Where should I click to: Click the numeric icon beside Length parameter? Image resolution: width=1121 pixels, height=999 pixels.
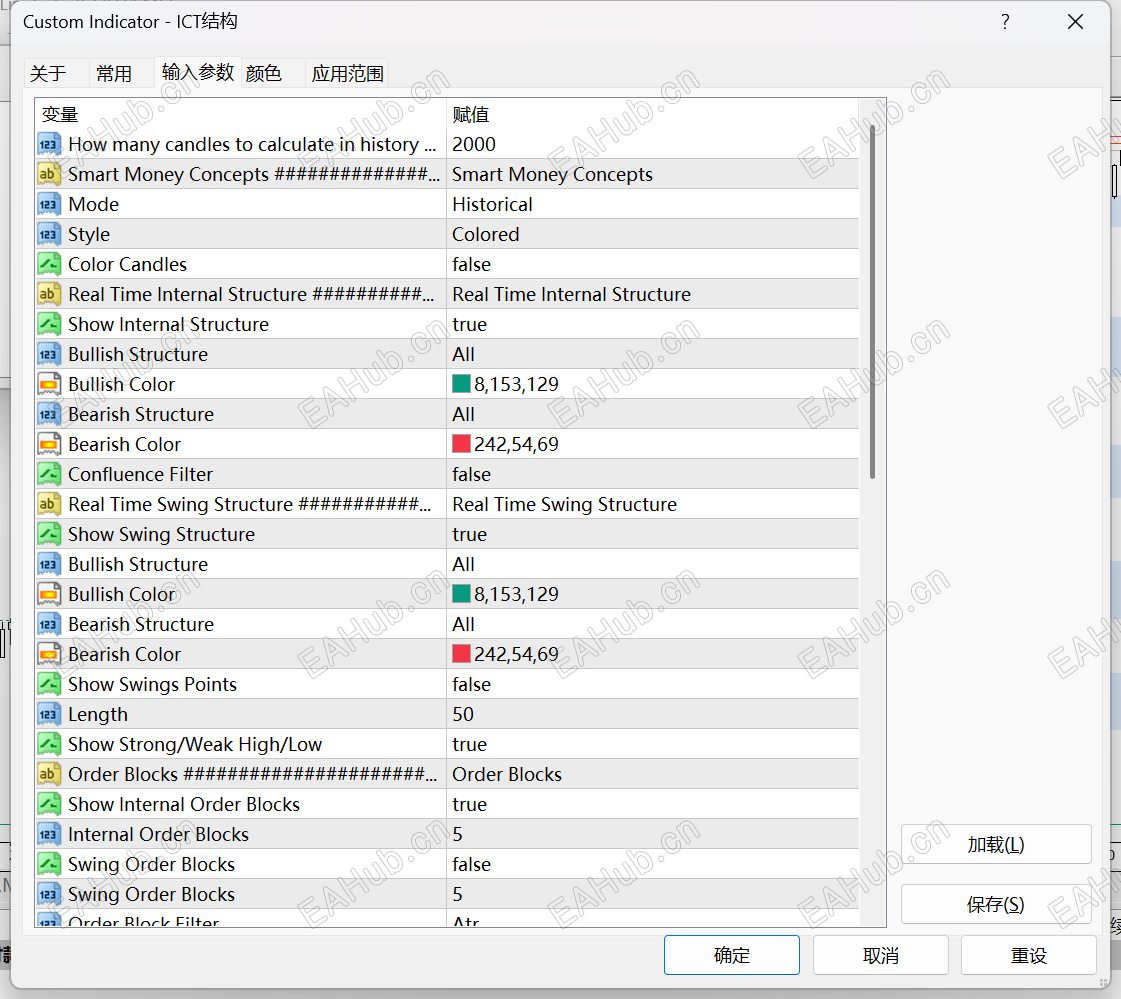50,714
